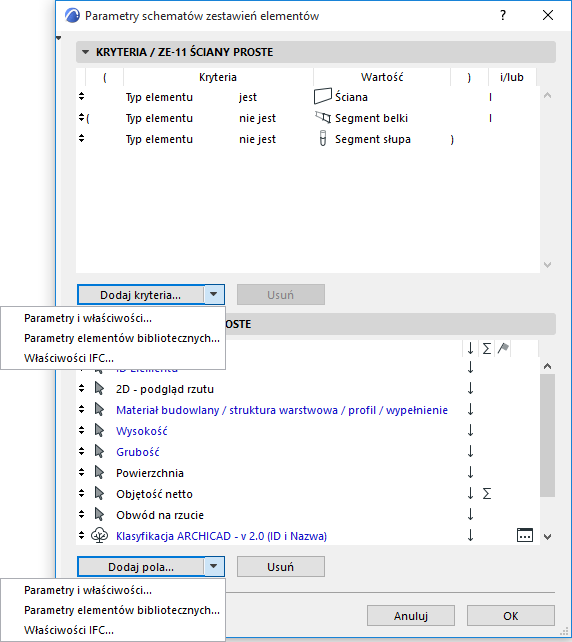Viewport: 572px width, 642px height.
Task: Click the column segment icon beside Segment słupa
Action: [x=323, y=138]
